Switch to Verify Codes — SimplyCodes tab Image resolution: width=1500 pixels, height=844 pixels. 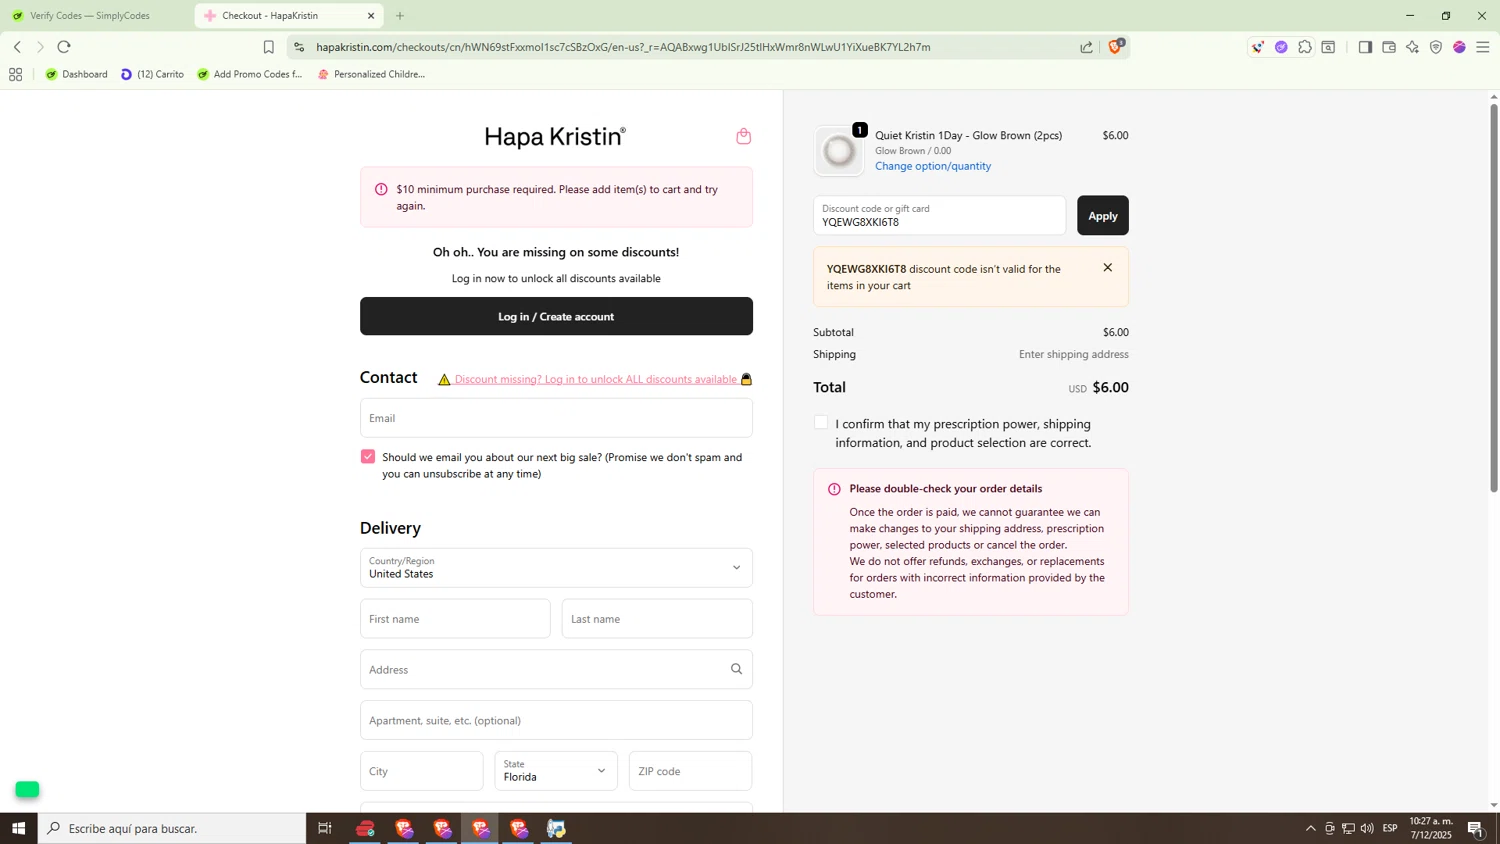click(92, 16)
